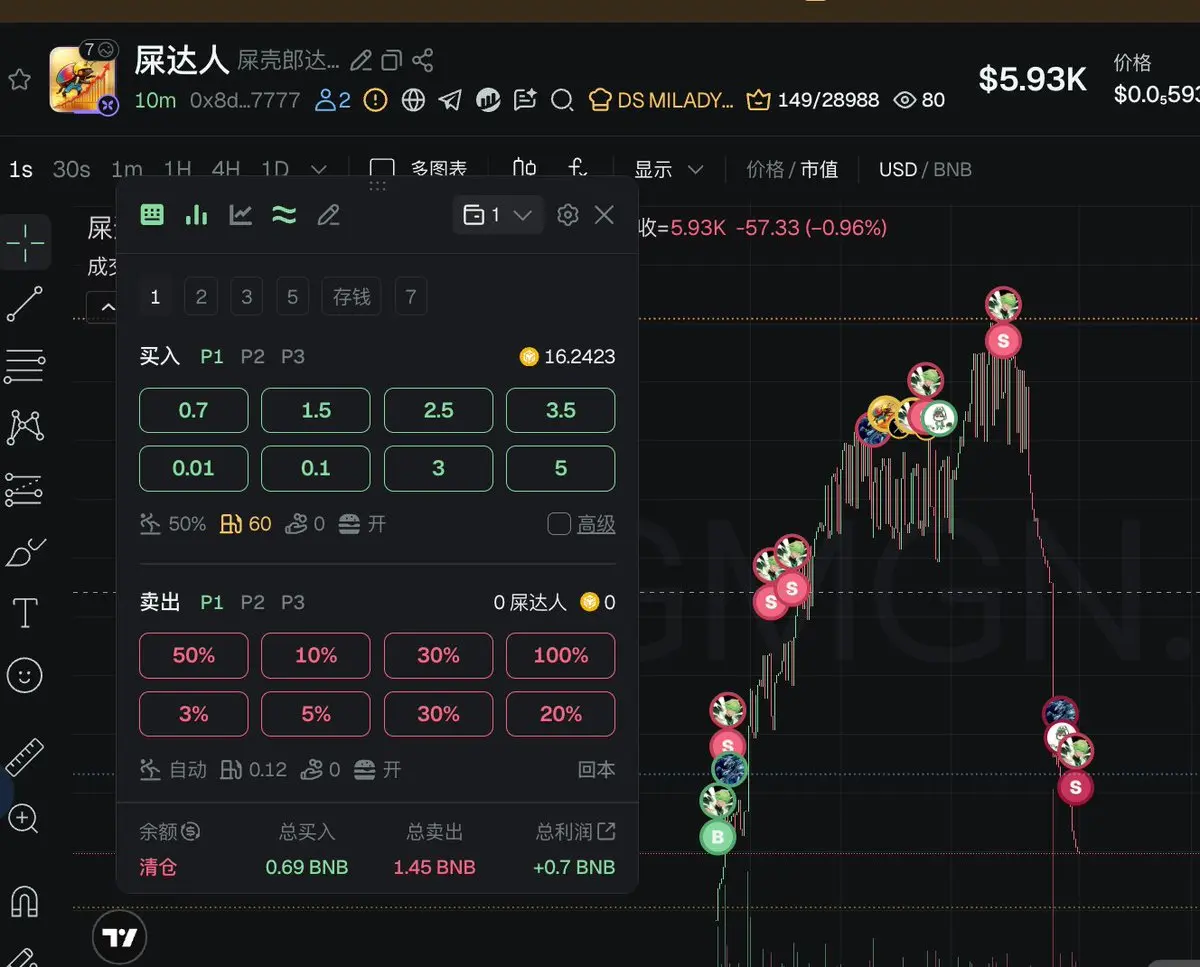
Task: Sell 100% of holdings
Action: click(x=560, y=656)
